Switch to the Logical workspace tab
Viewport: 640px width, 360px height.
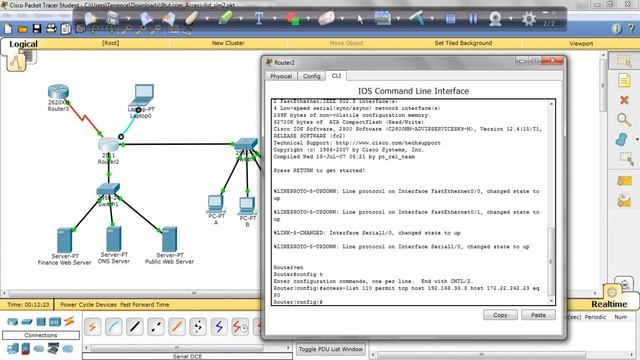(x=23, y=44)
